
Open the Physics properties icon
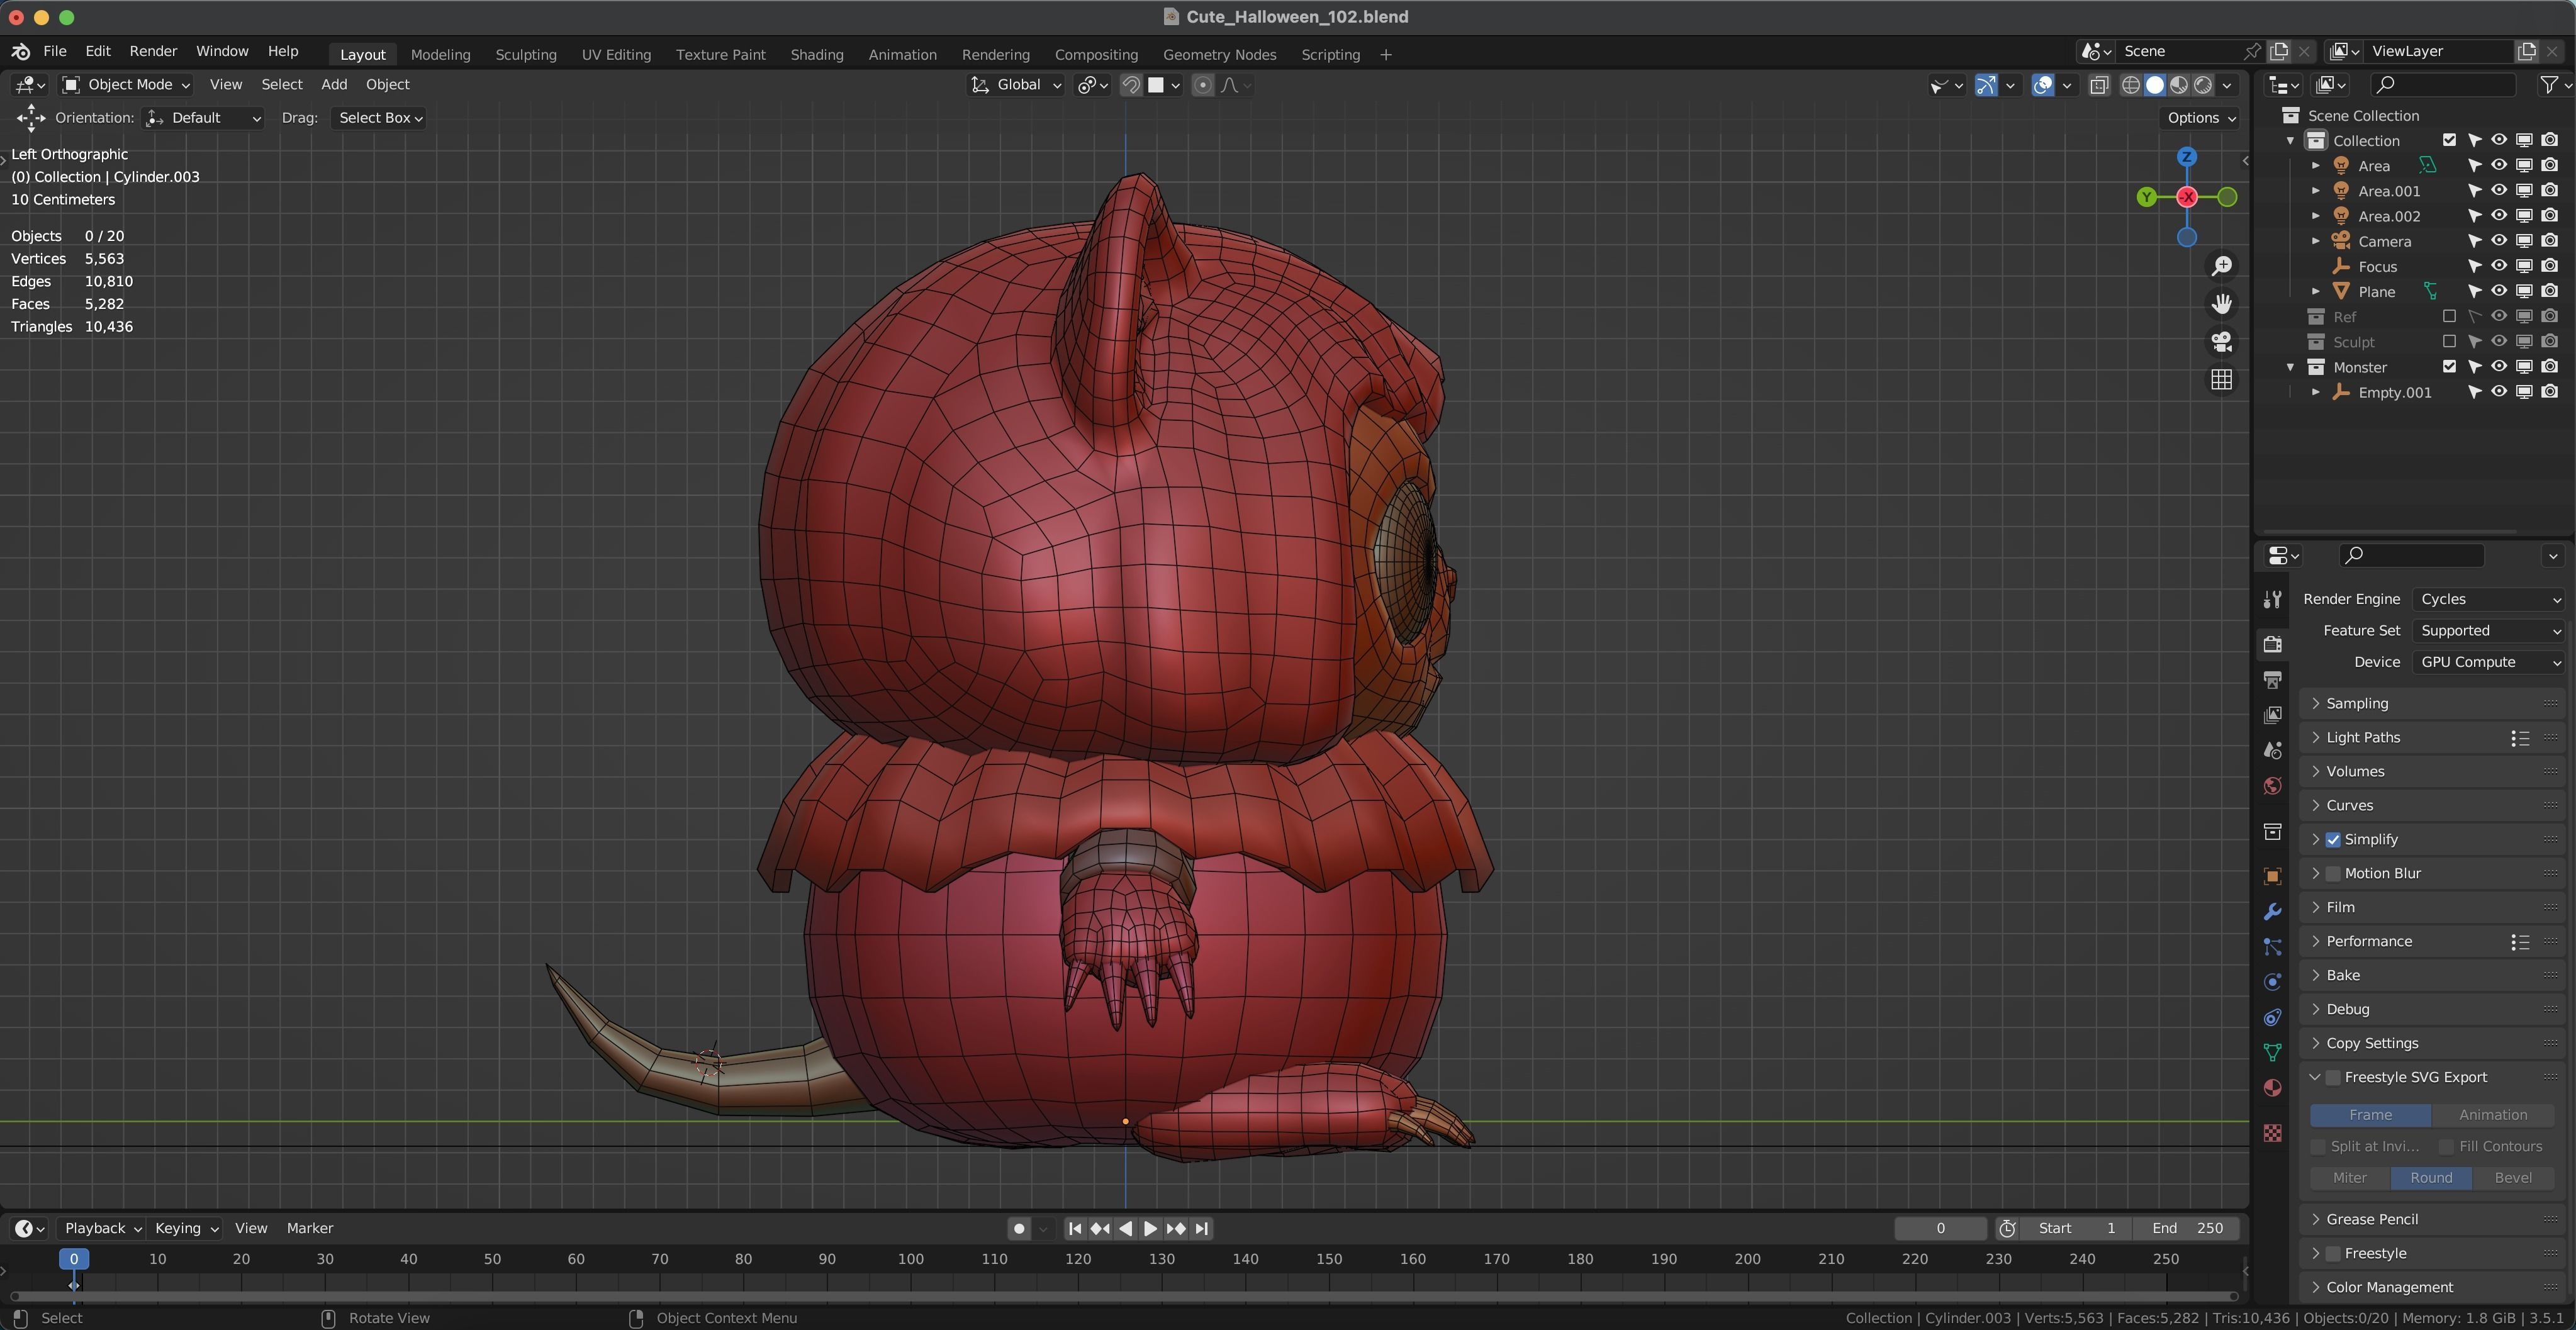(x=2272, y=982)
